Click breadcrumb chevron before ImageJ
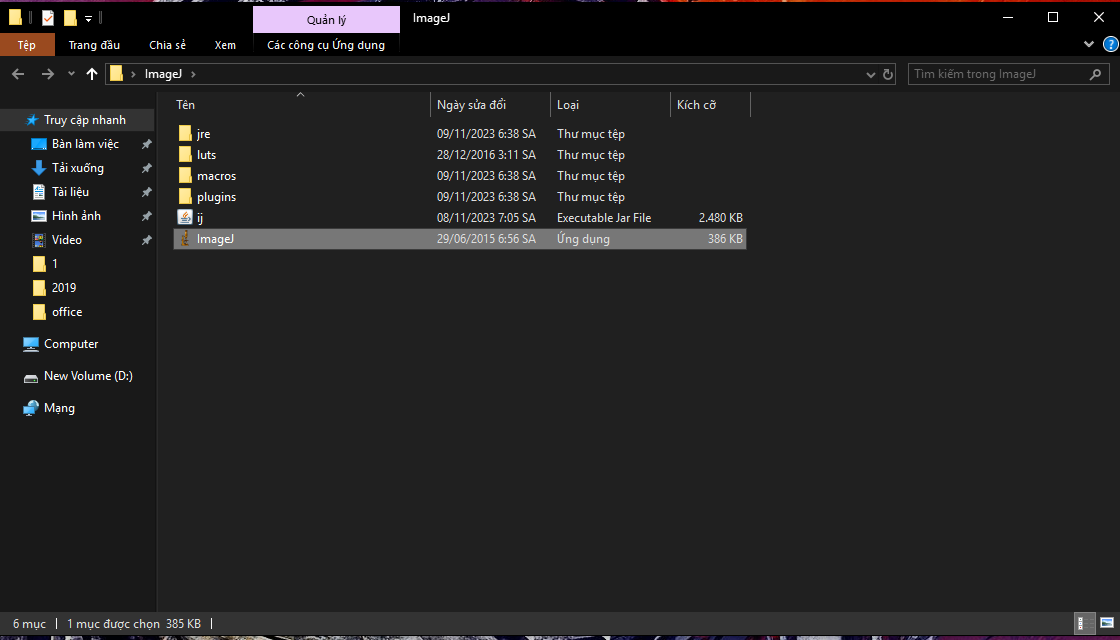The width and height of the screenshot is (1120, 640). point(134,74)
